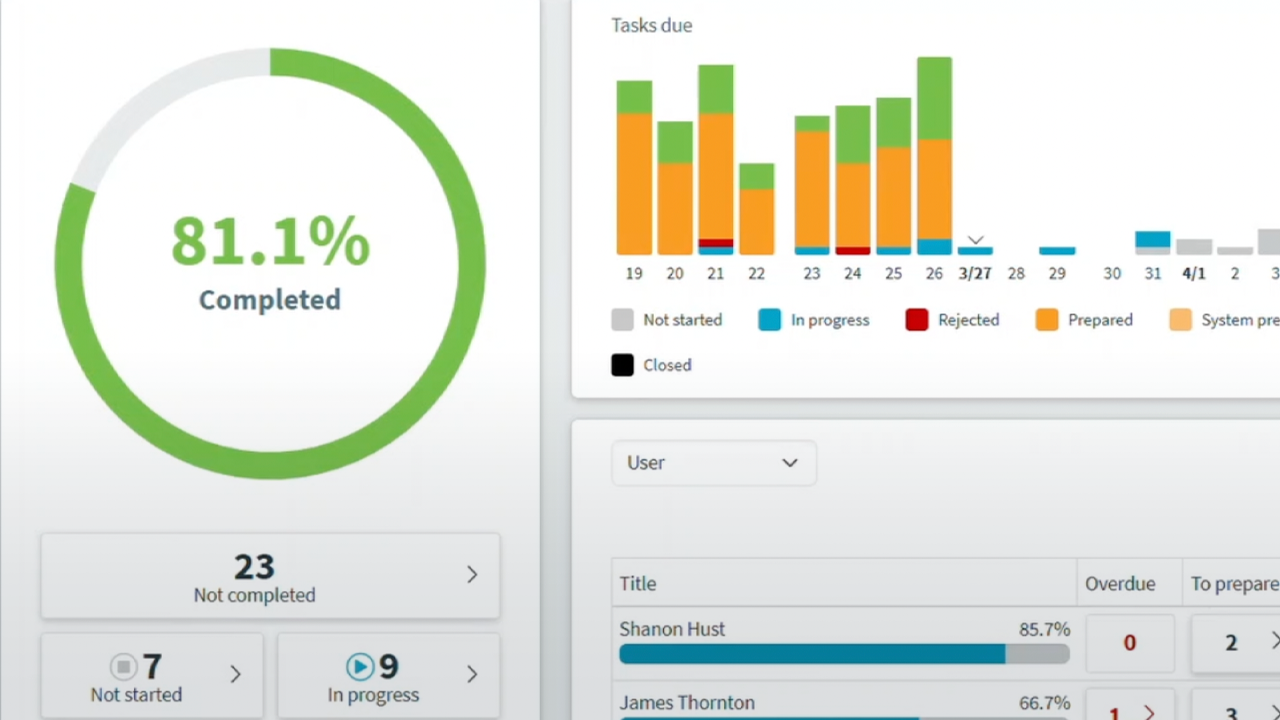Click the bar for day 22
The width and height of the screenshot is (1280, 720).
[757, 209]
